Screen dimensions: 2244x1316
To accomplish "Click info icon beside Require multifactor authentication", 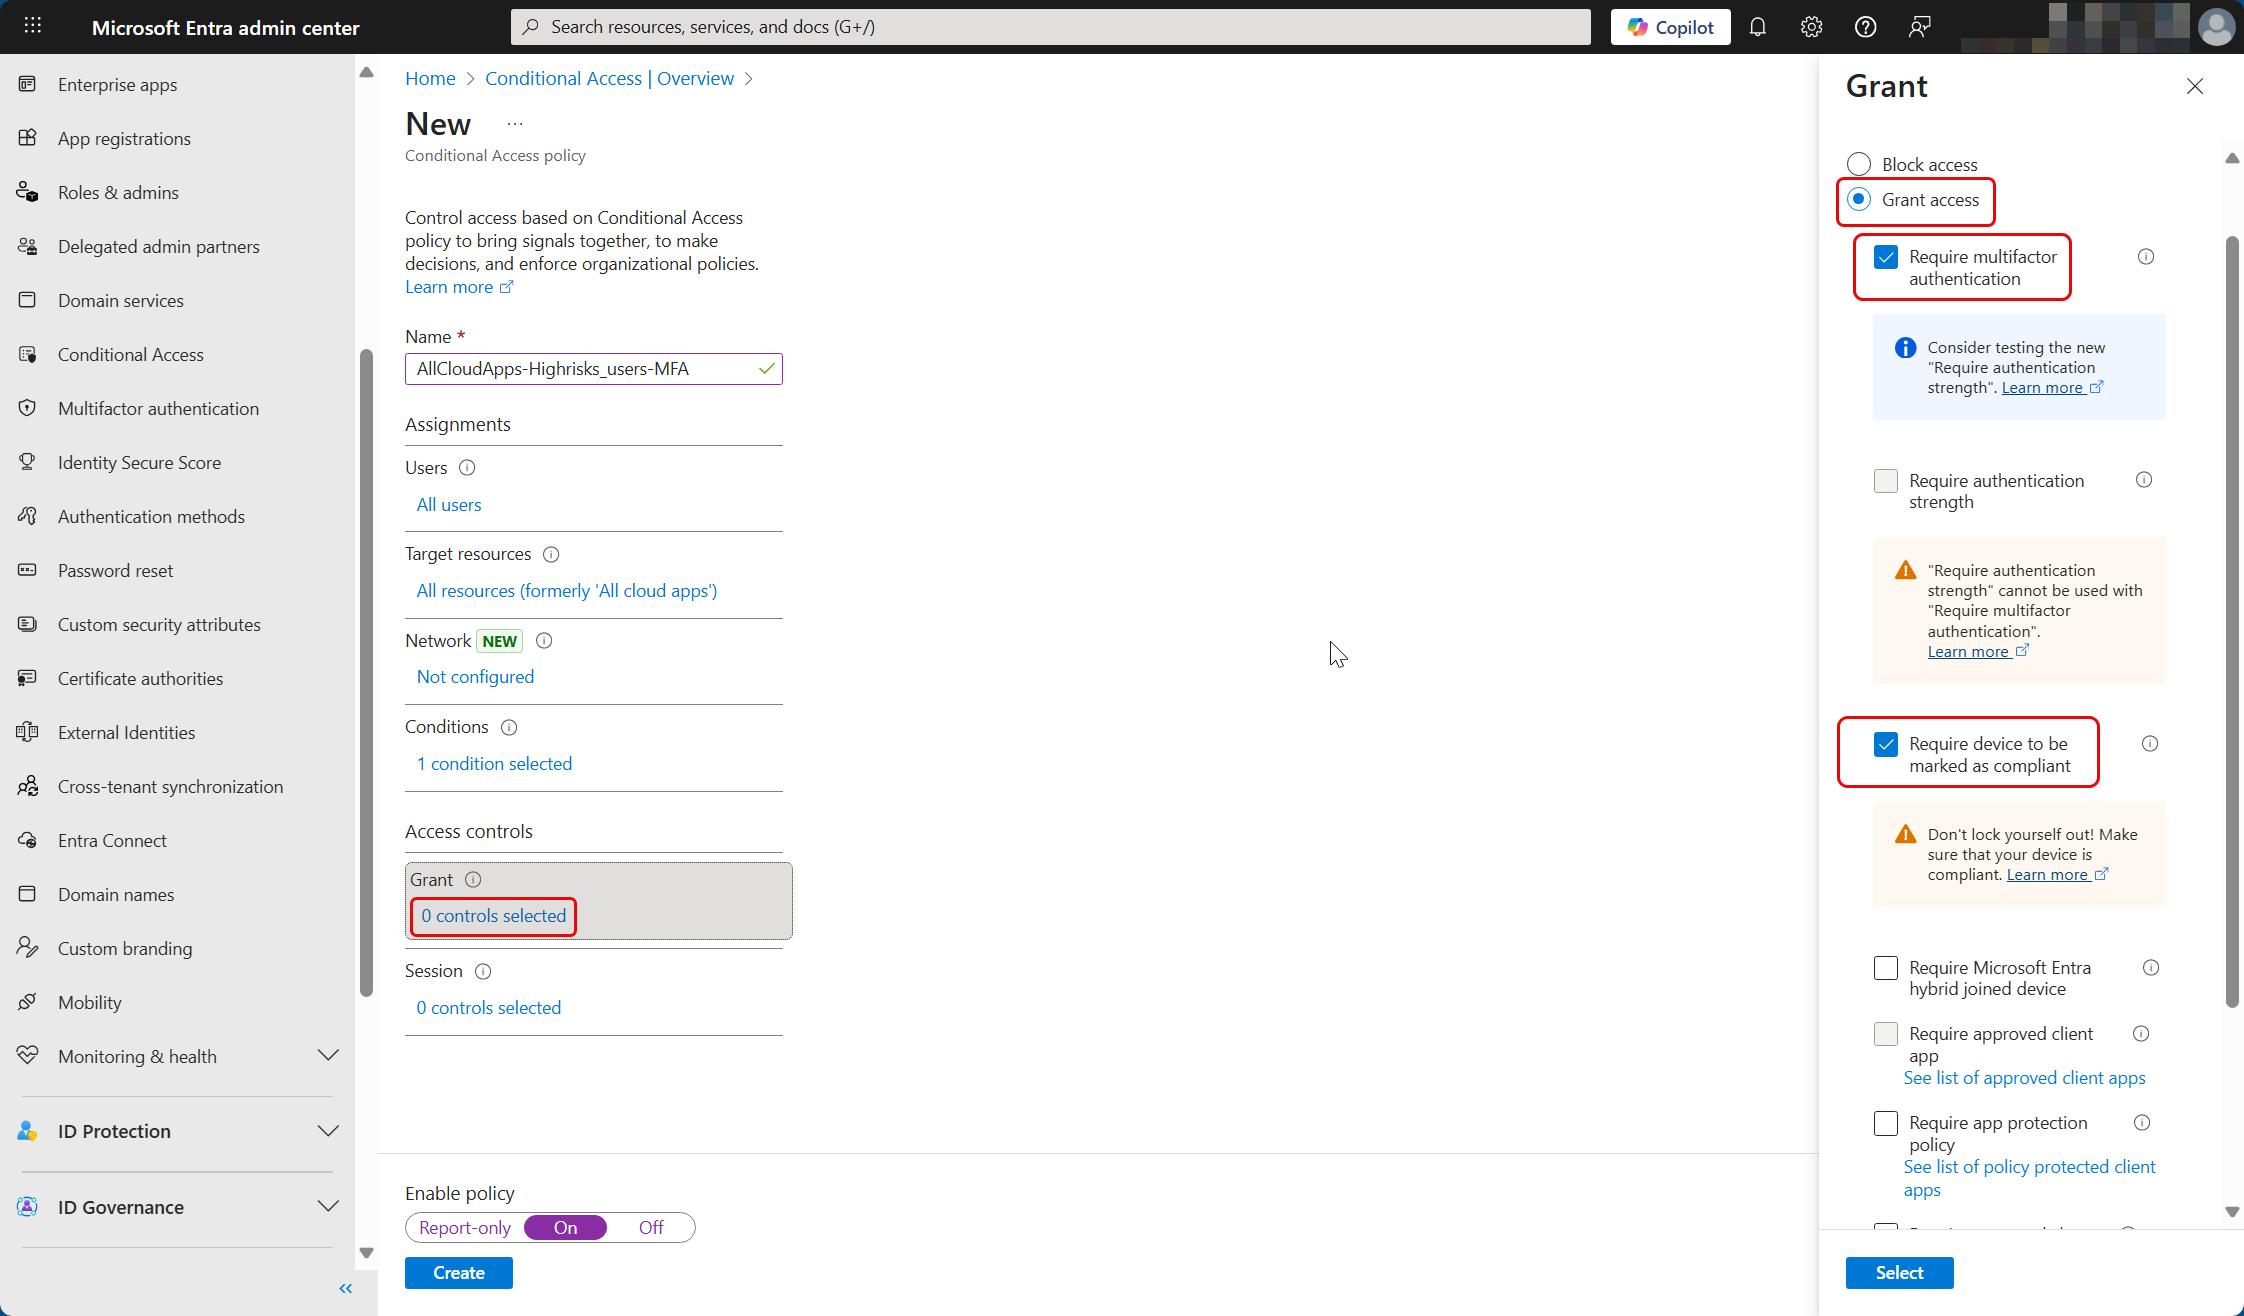I will [x=2146, y=257].
